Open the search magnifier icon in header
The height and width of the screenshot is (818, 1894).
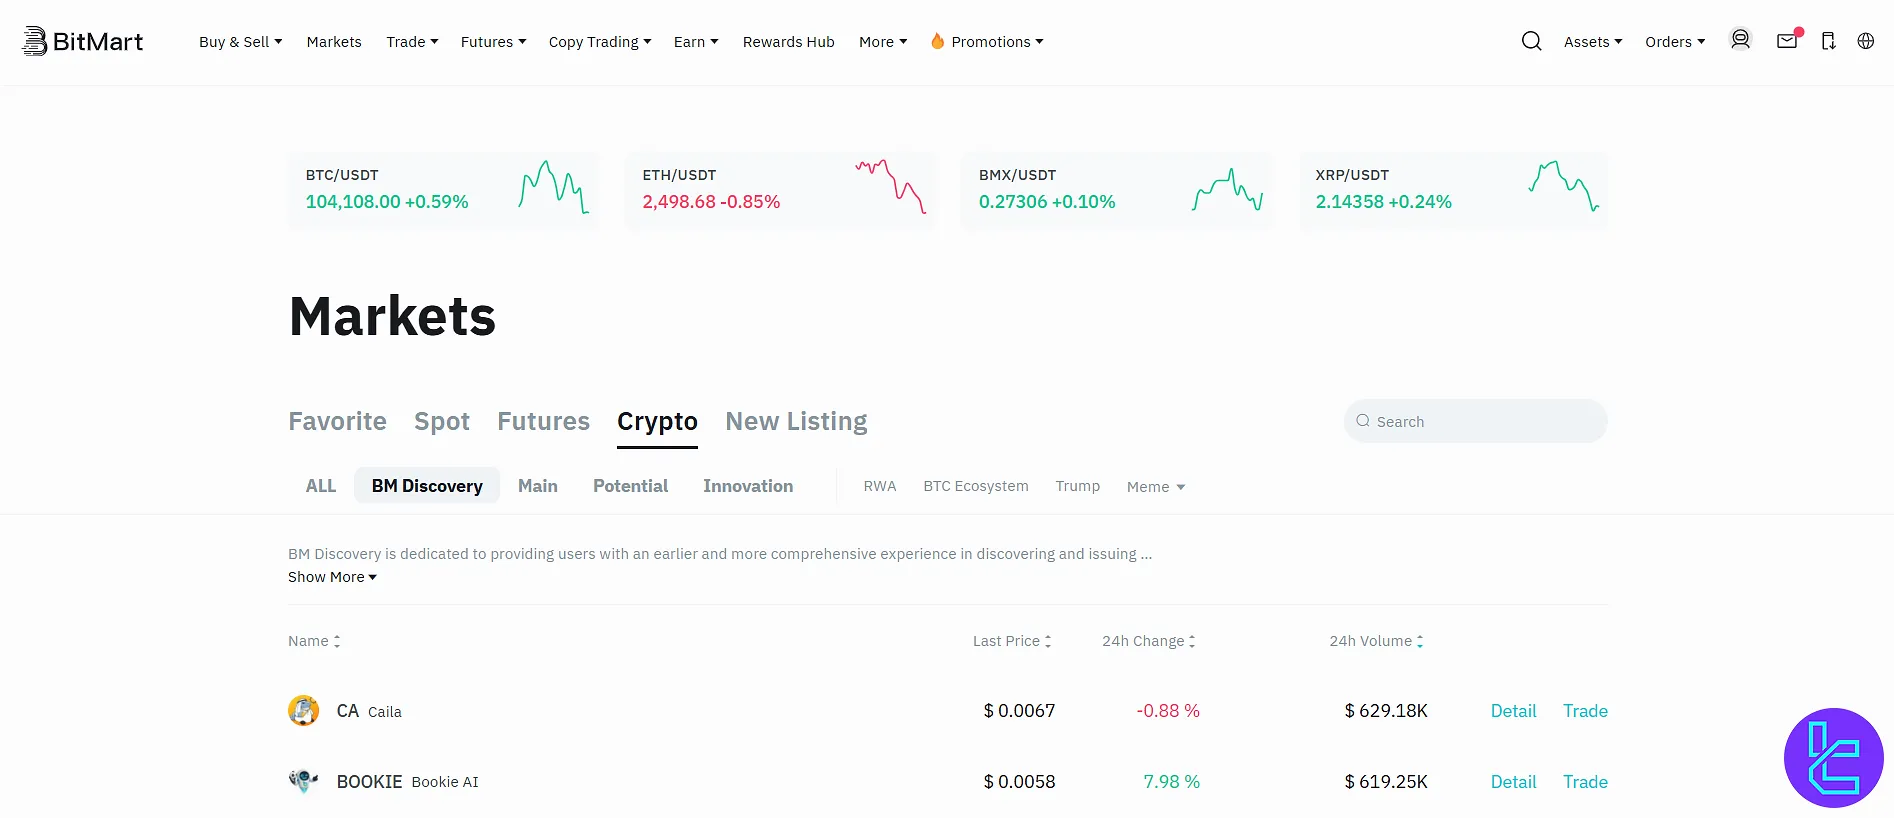(x=1531, y=41)
